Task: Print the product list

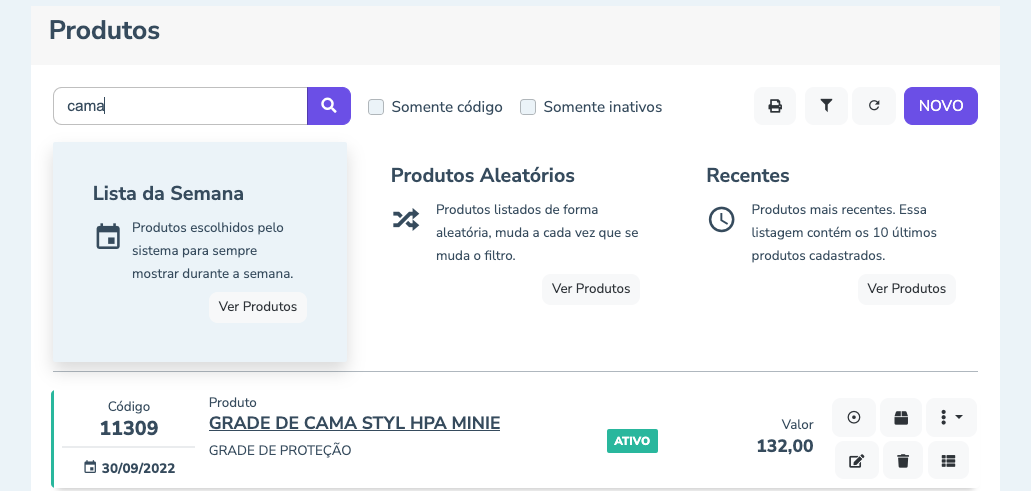Action: [x=774, y=106]
